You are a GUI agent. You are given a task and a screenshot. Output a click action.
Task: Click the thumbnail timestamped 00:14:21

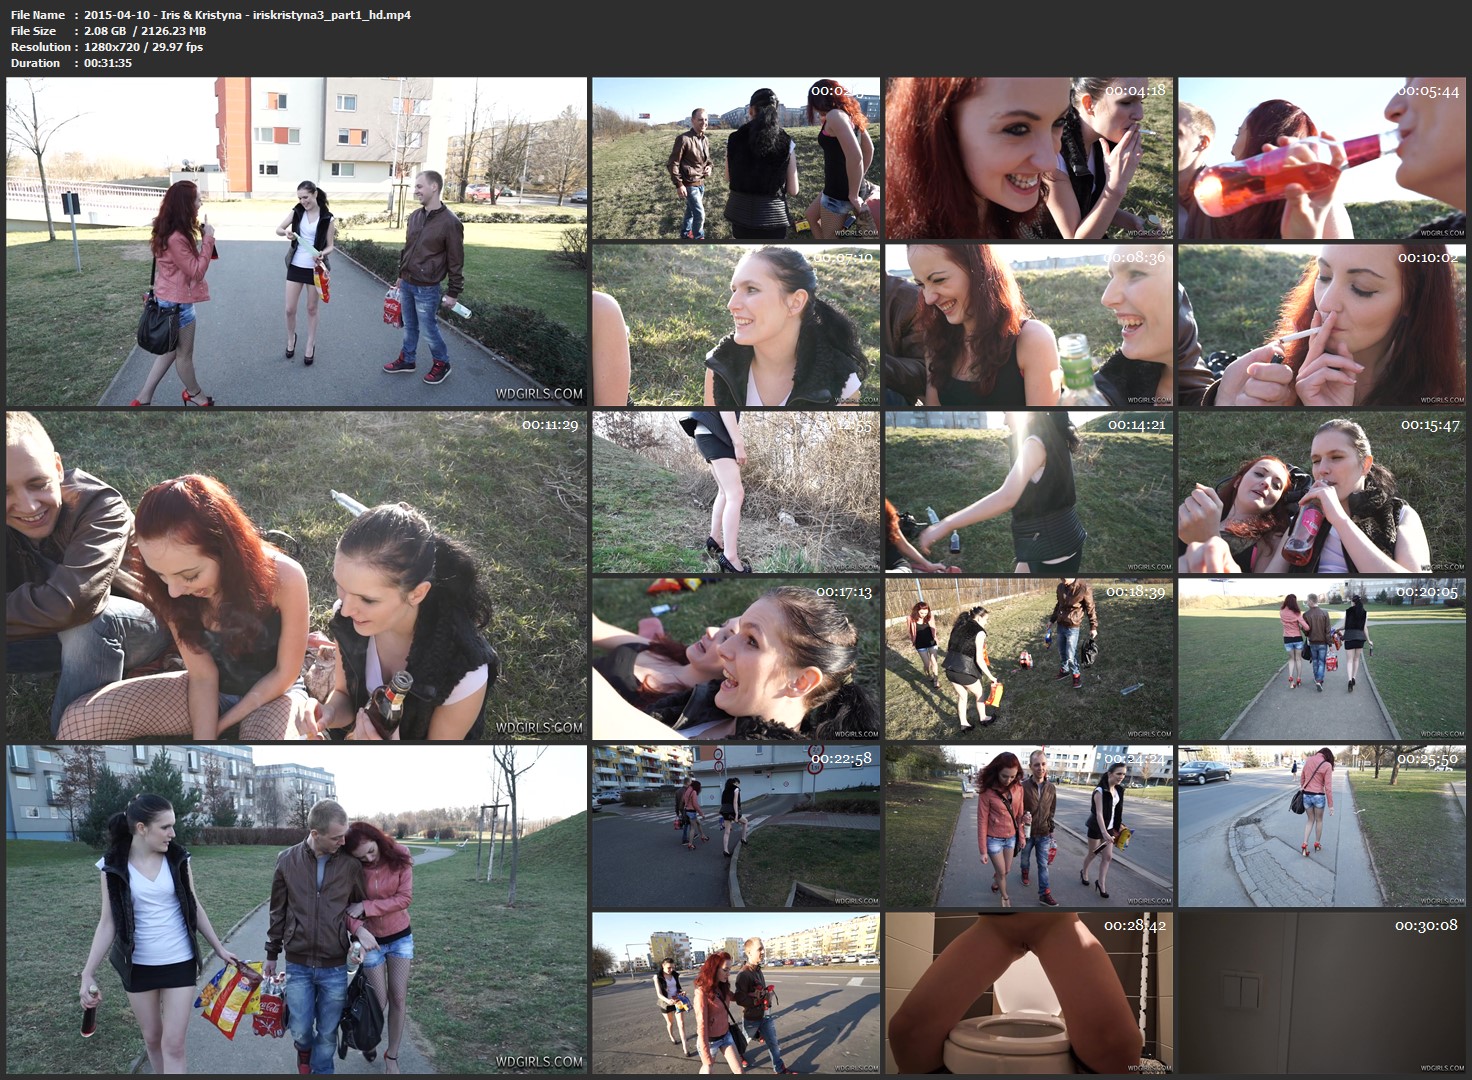[1029, 492]
